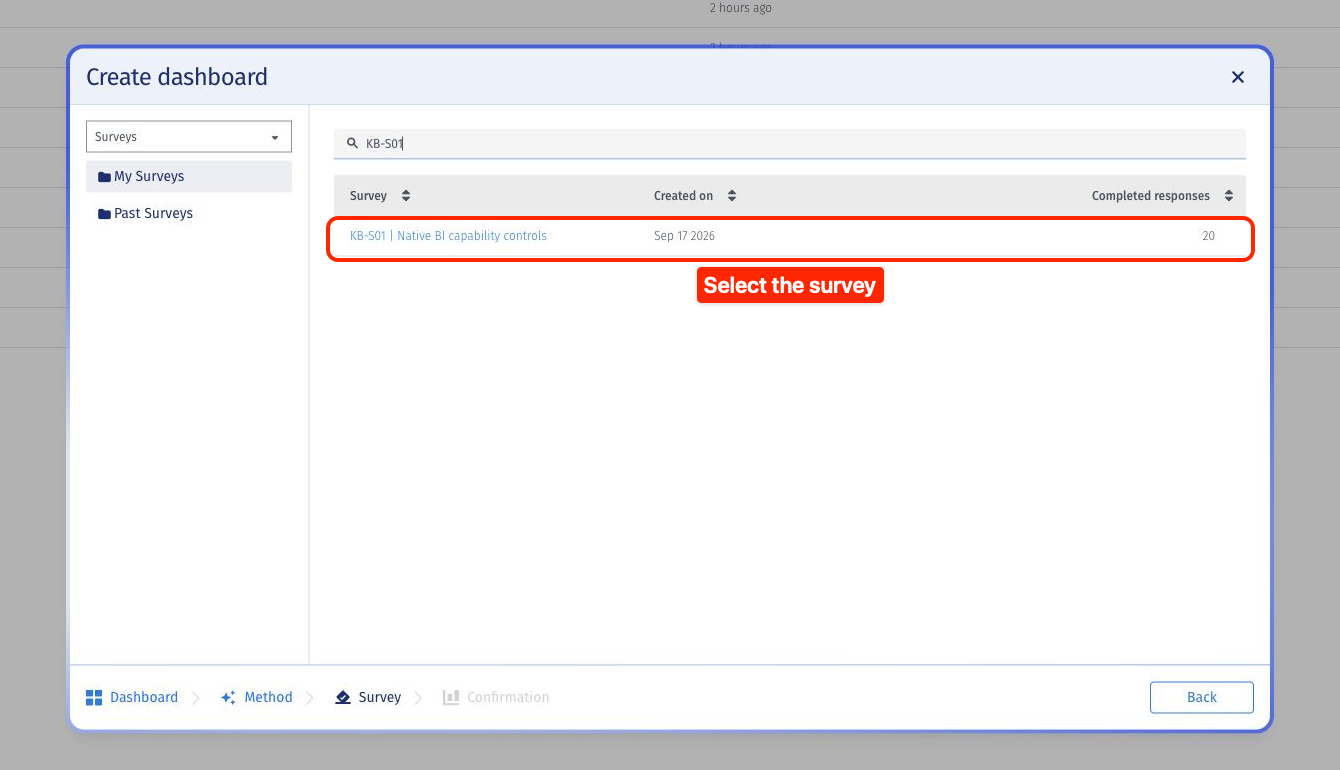Click the Completed responses header label
The height and width of the screenshot is (770, 1340).
[1151, 196]
